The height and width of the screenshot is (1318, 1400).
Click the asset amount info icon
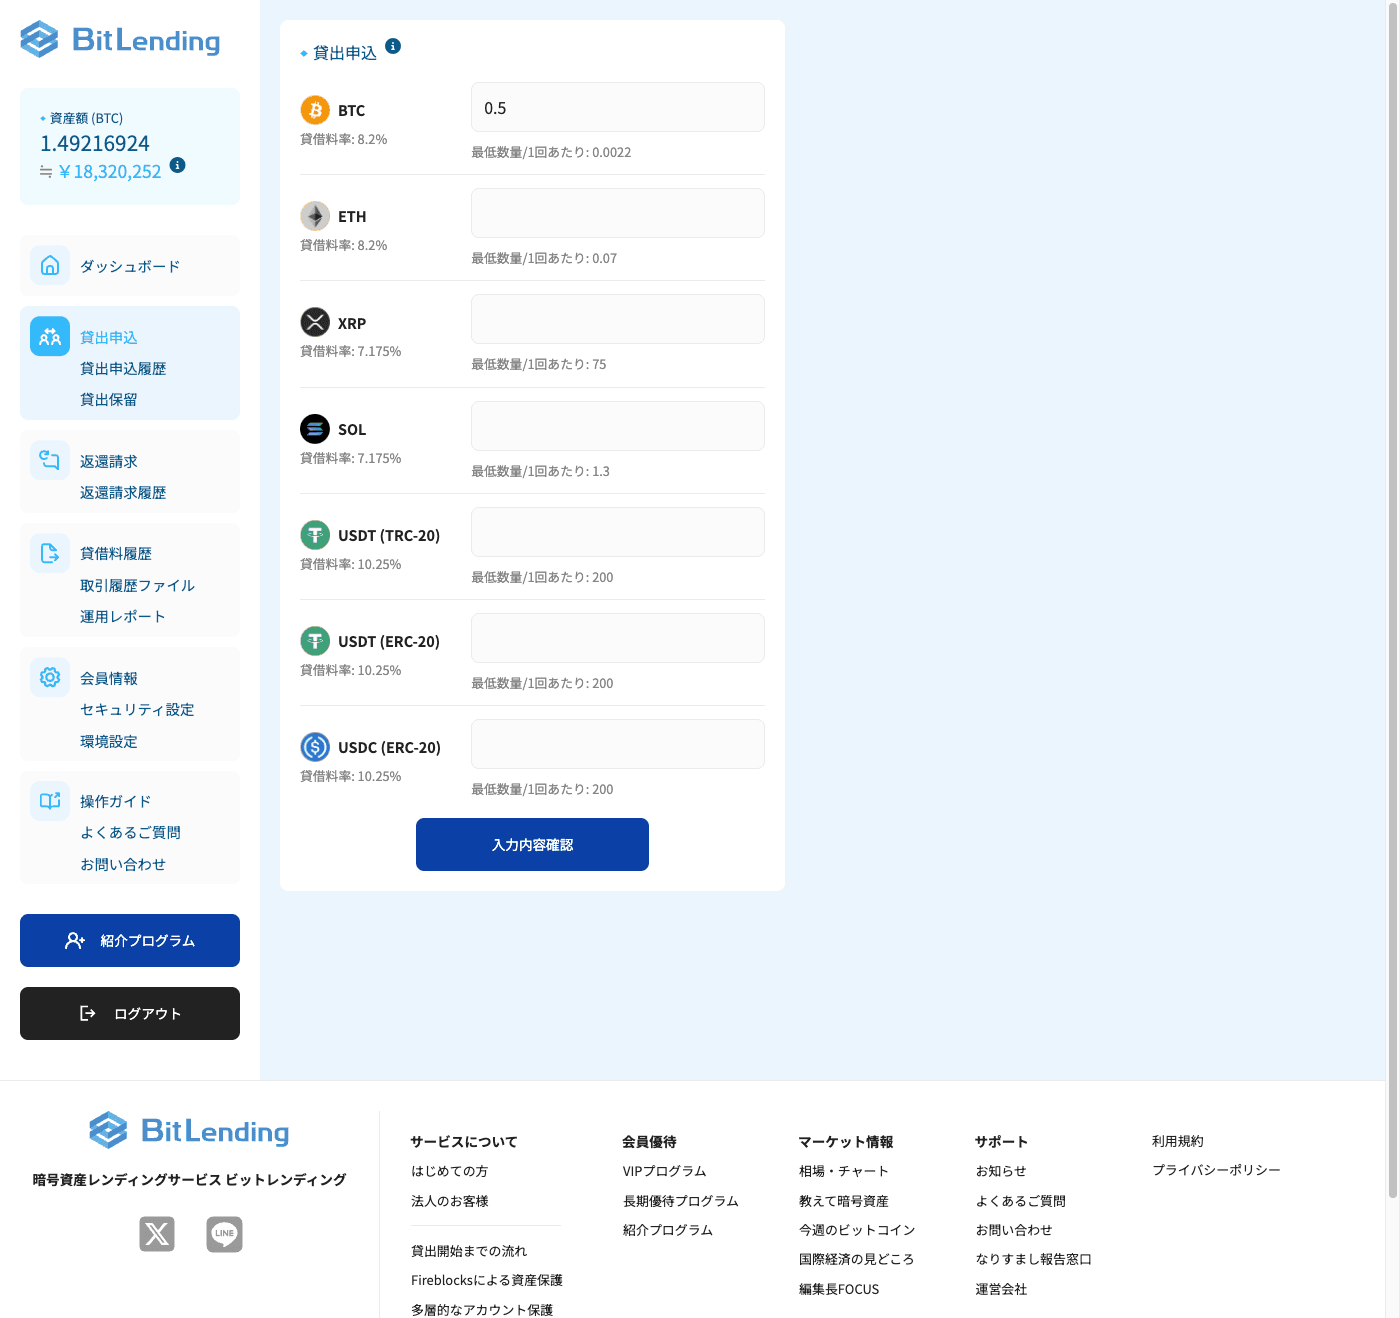pos(177,165)
